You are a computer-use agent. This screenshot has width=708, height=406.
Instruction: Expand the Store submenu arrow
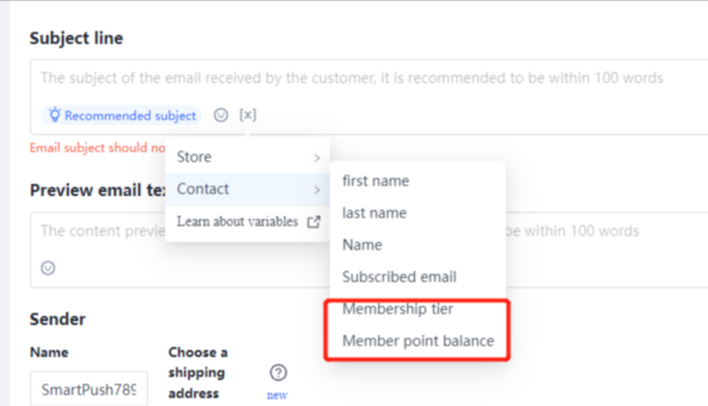(316, 158)
